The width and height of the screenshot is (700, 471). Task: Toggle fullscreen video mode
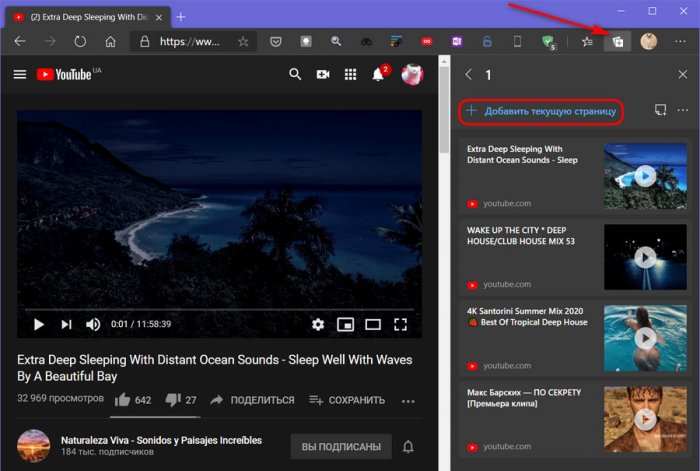point(400,324)
